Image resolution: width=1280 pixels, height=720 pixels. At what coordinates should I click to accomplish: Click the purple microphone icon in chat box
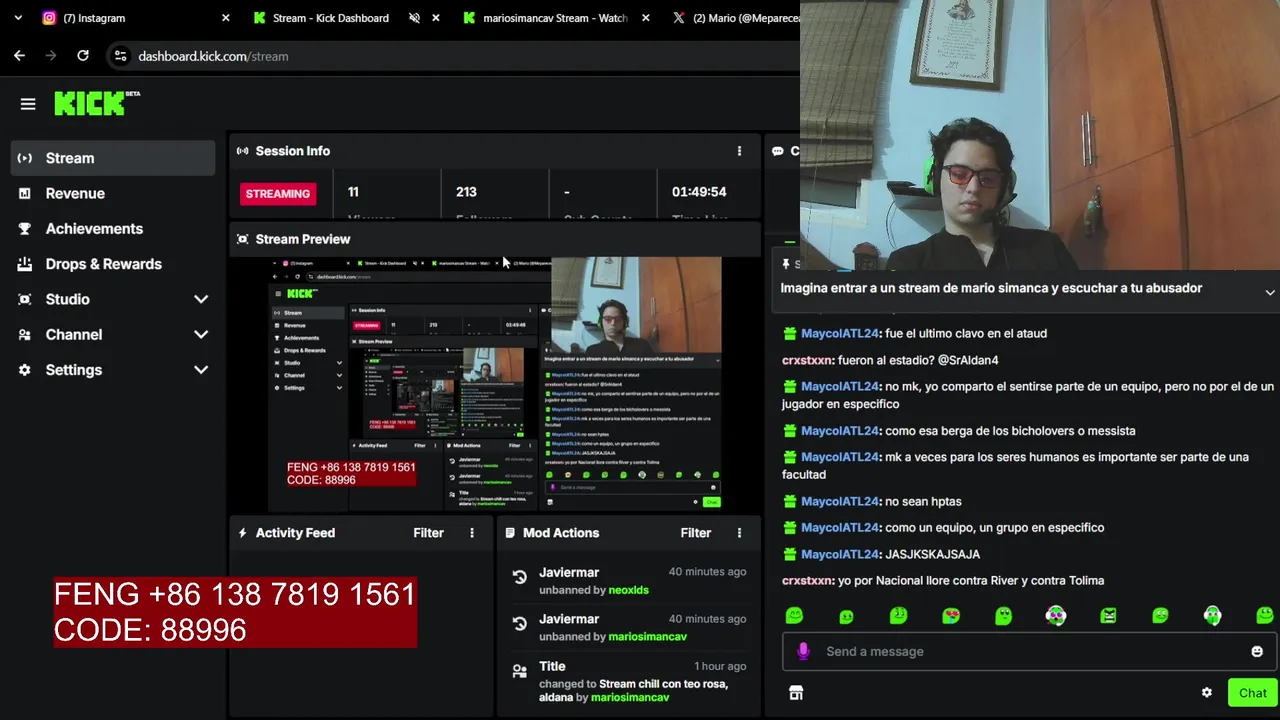(x=802, y=651)
